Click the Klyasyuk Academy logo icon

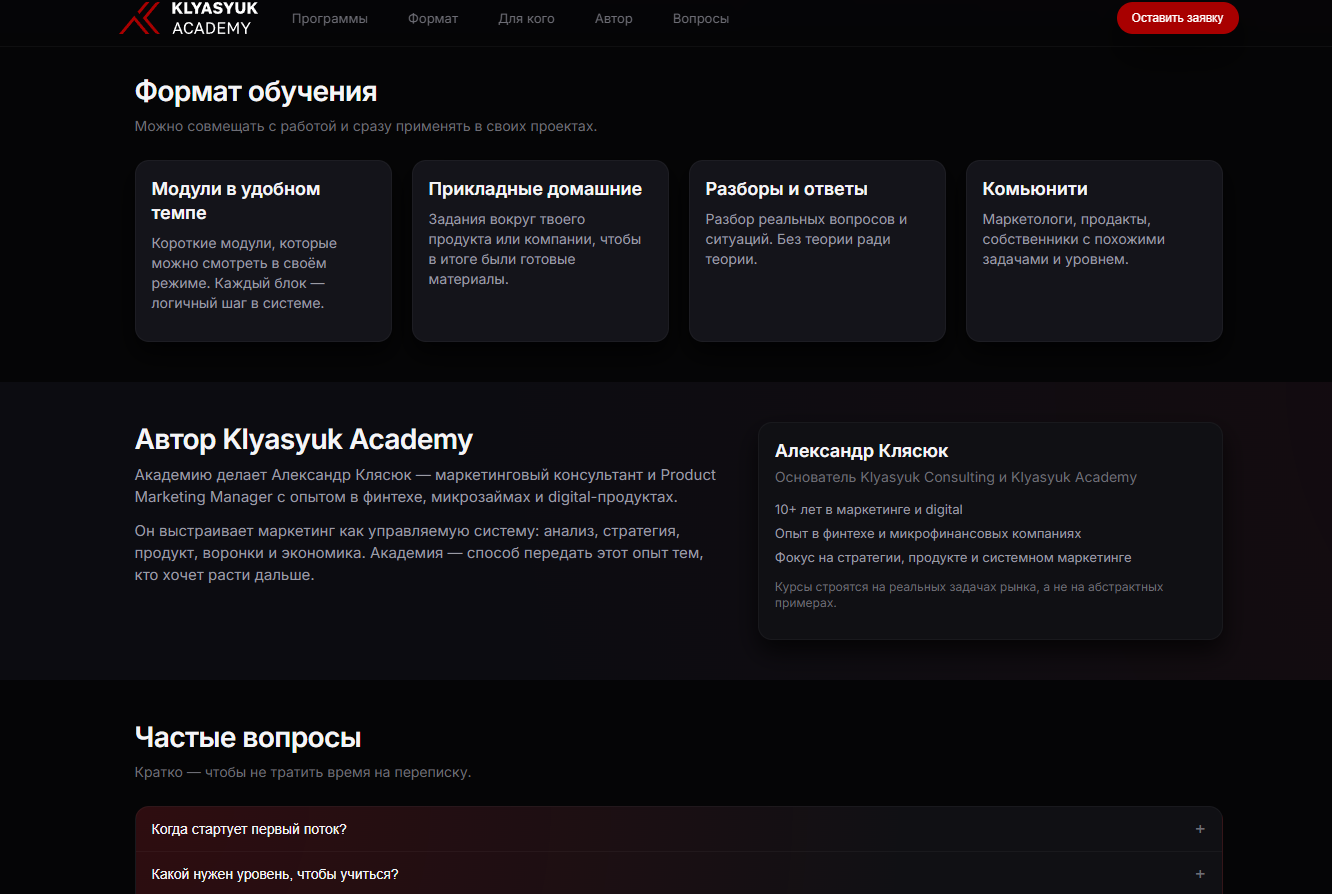click(139, 18)
